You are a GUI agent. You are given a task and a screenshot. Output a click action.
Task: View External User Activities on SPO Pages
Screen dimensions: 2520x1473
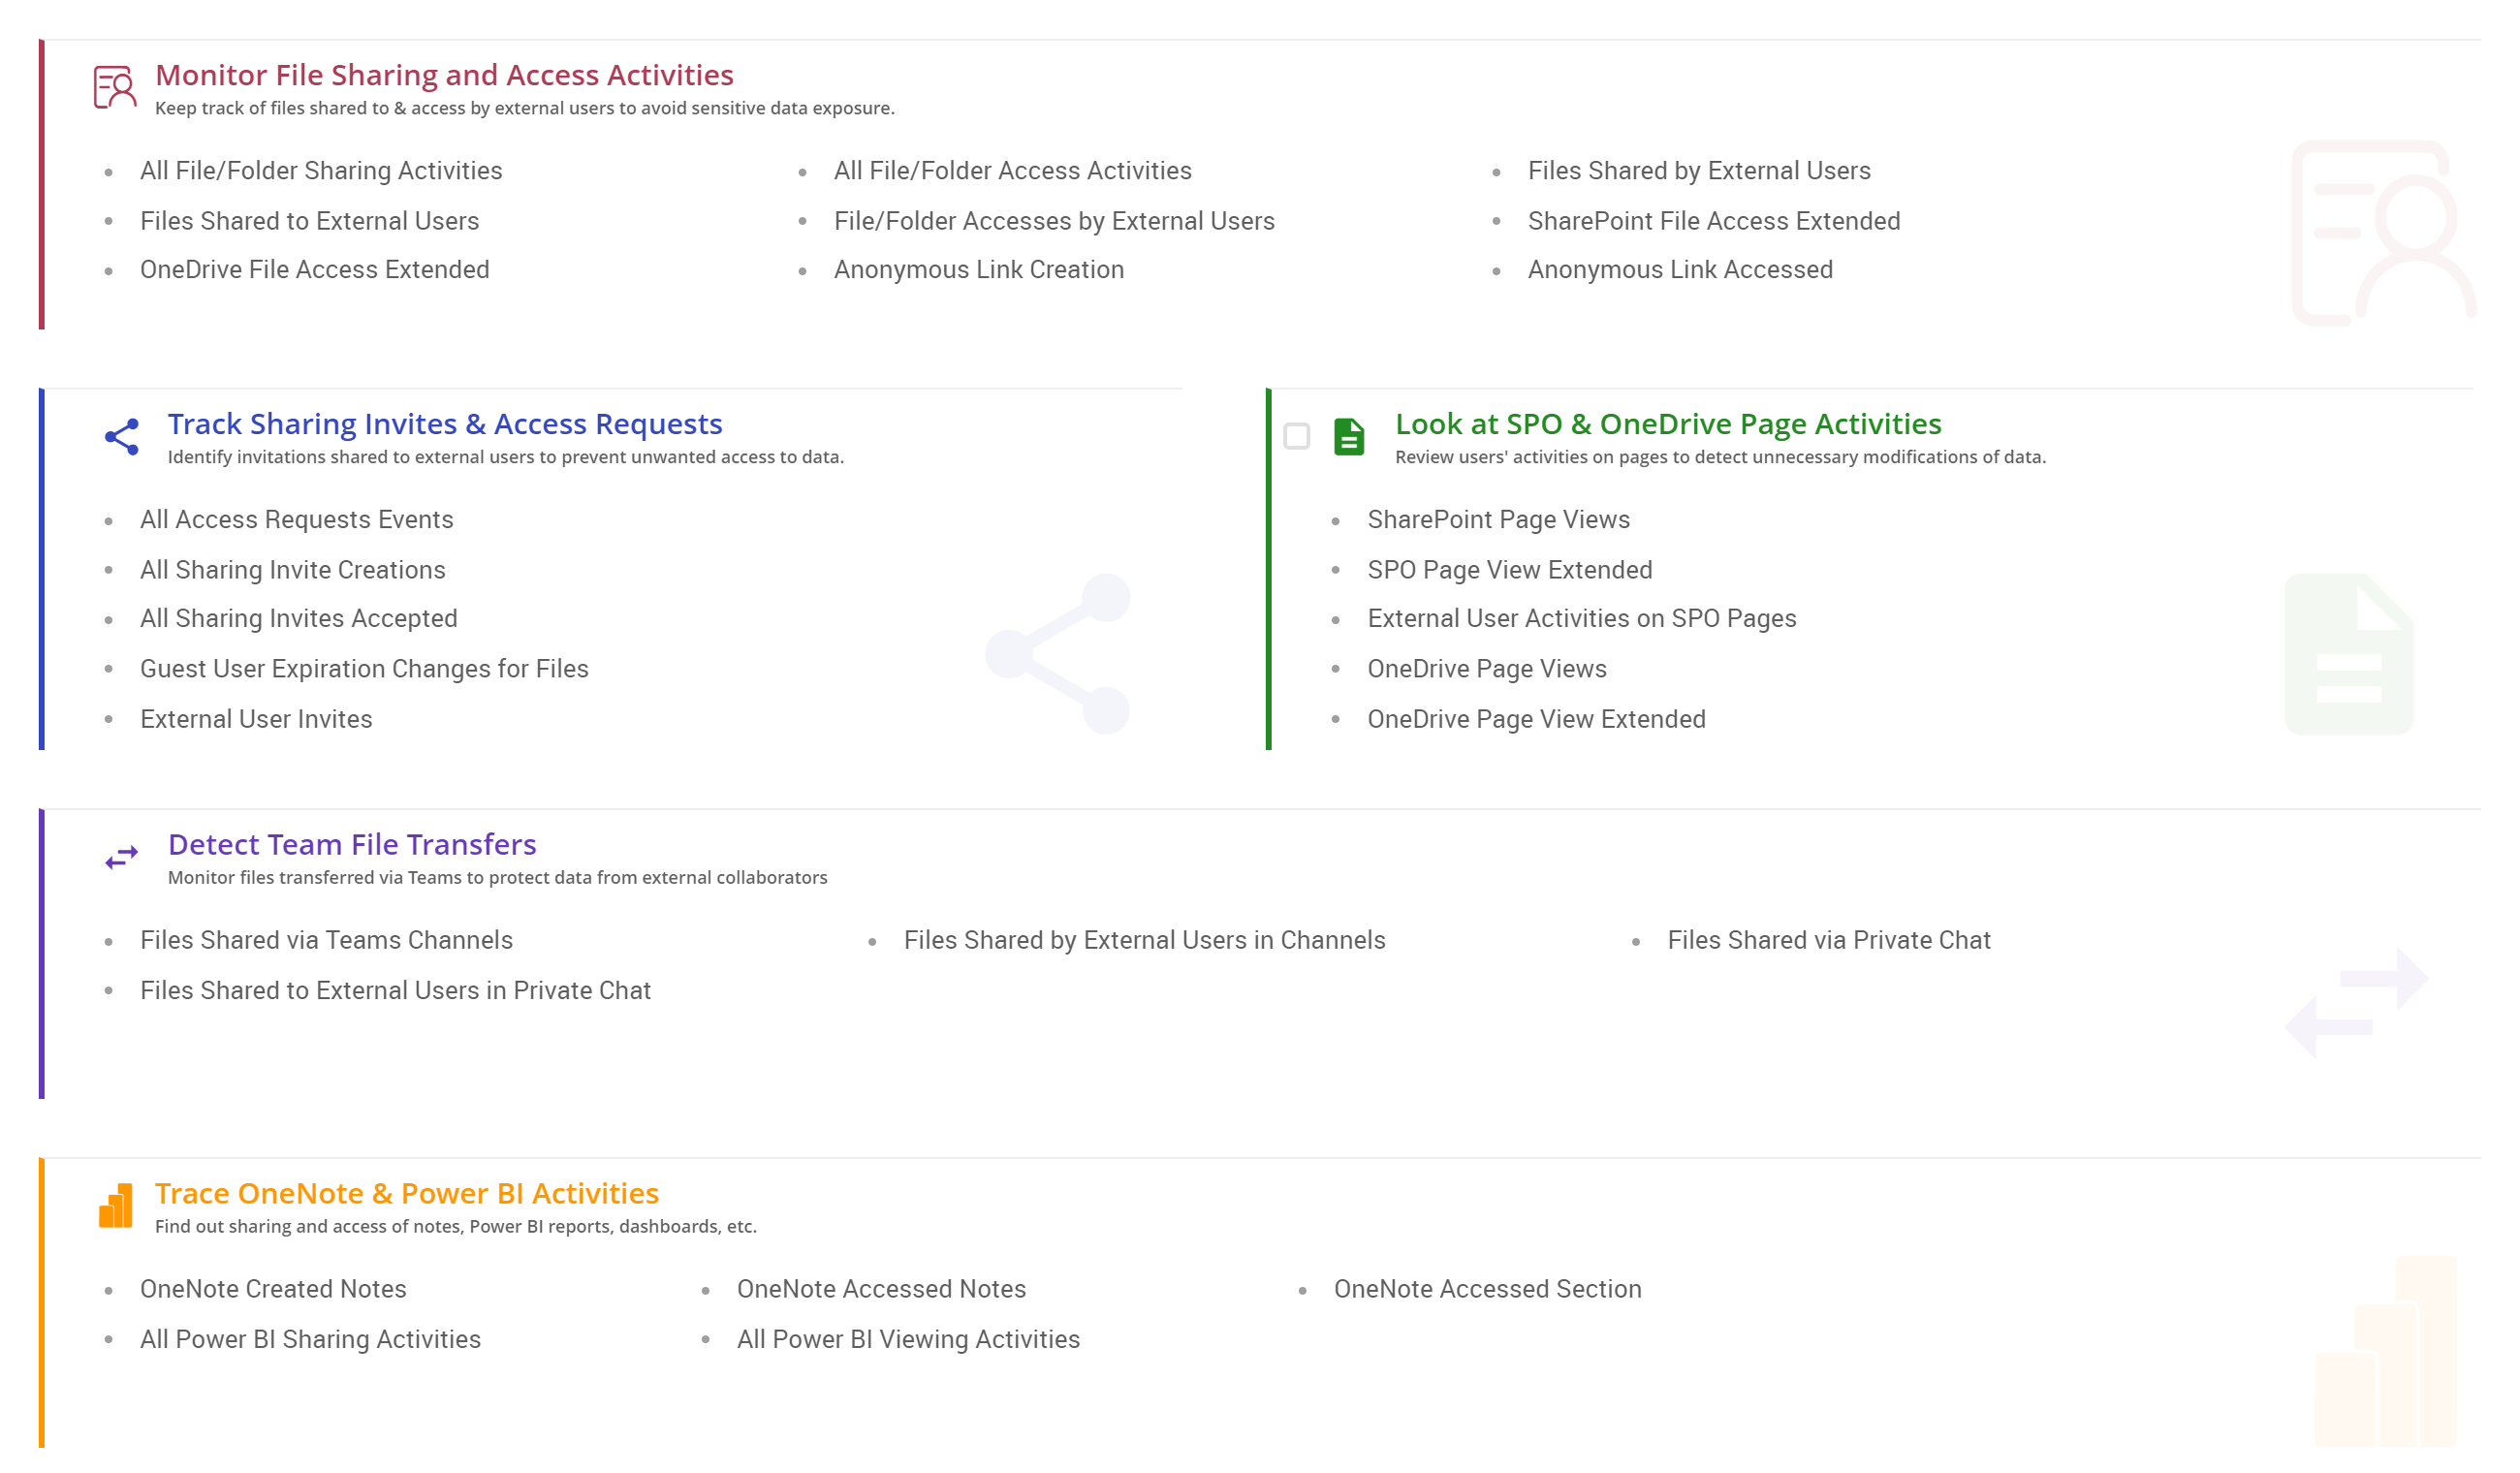pos(1581,619)
